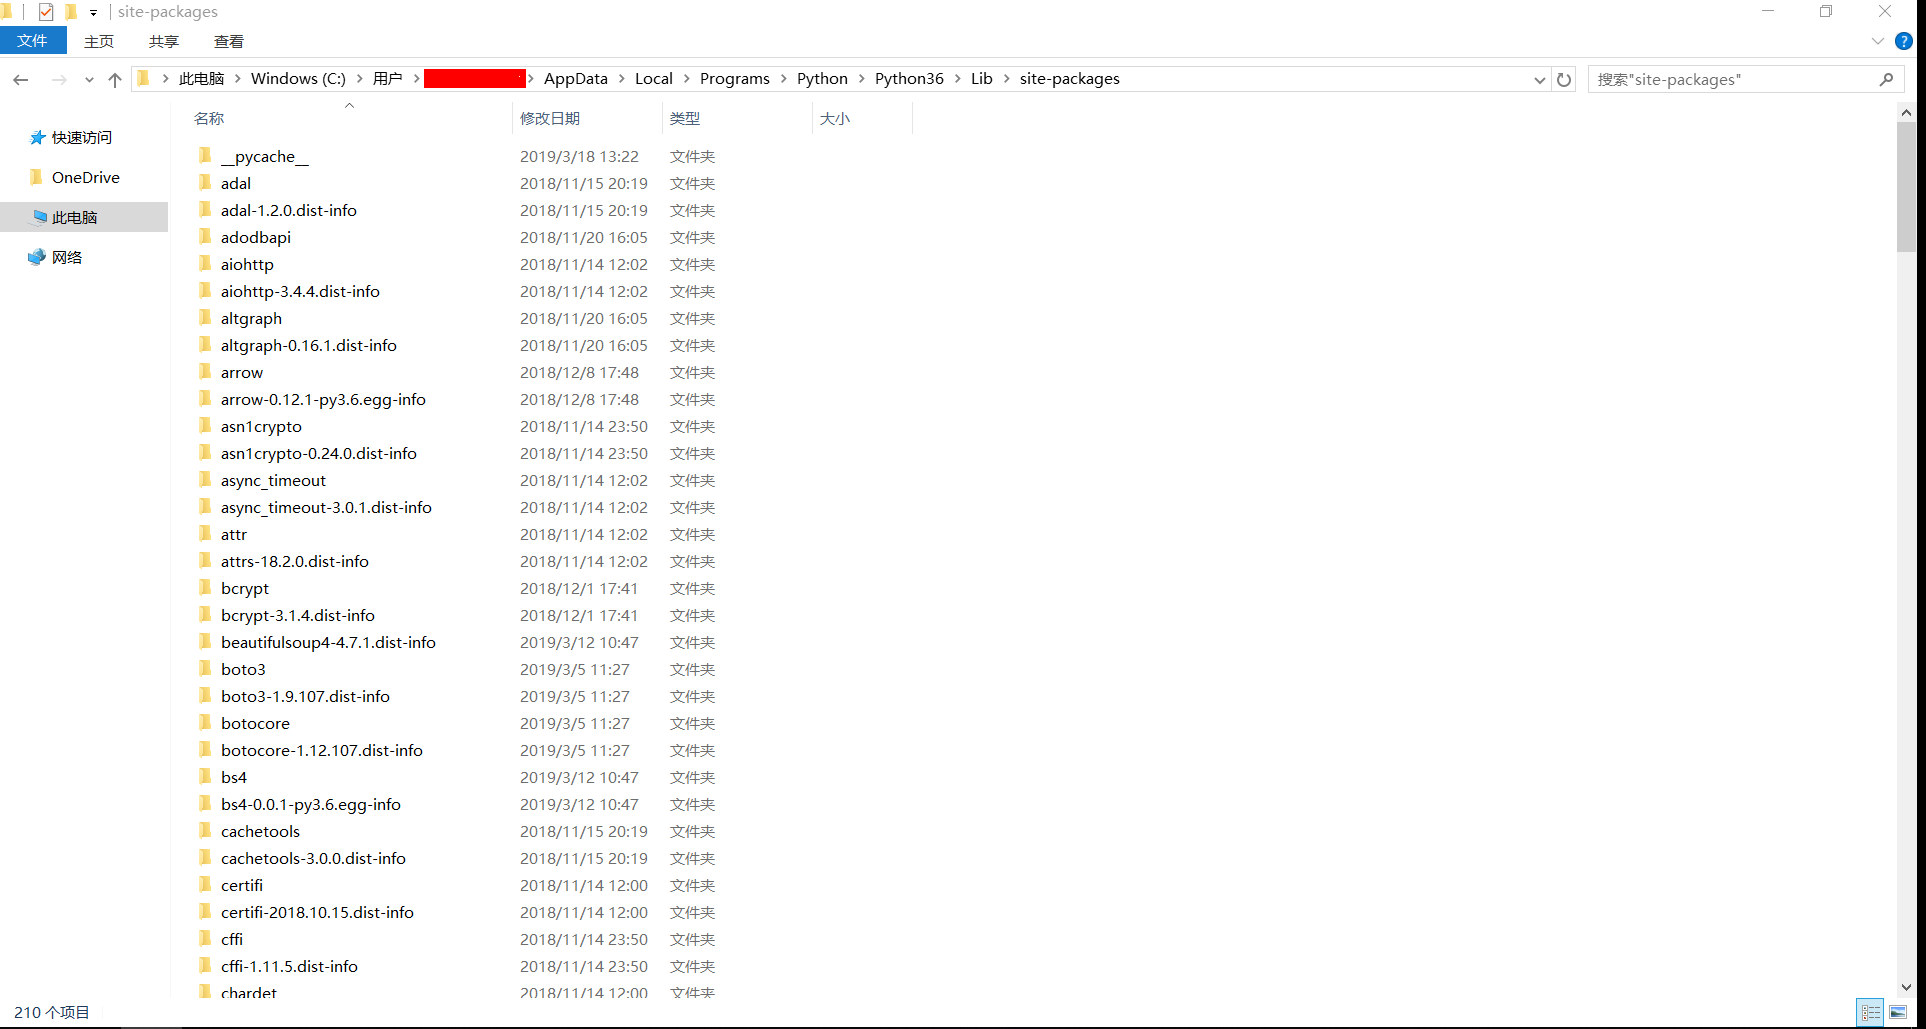Open the Help question mark icon
The image size is (1926, 1029).
pyautogui.click(x=1904, y=41)
